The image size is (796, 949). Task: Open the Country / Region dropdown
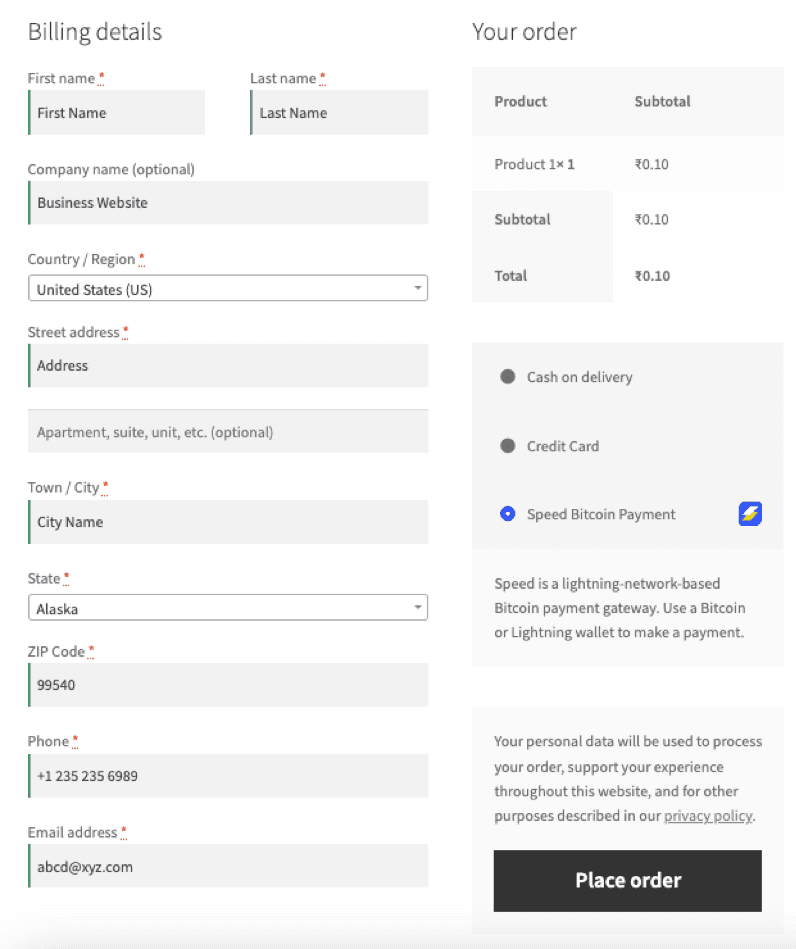pos(228,287)
